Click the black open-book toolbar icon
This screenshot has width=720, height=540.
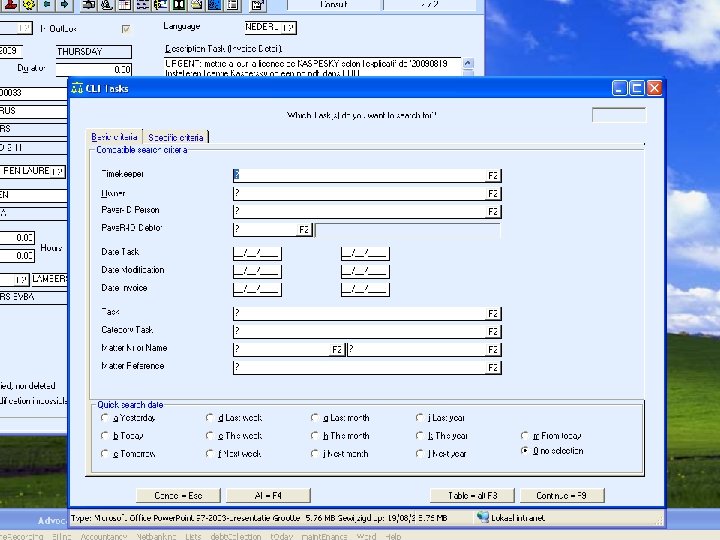tap(179, 5)
